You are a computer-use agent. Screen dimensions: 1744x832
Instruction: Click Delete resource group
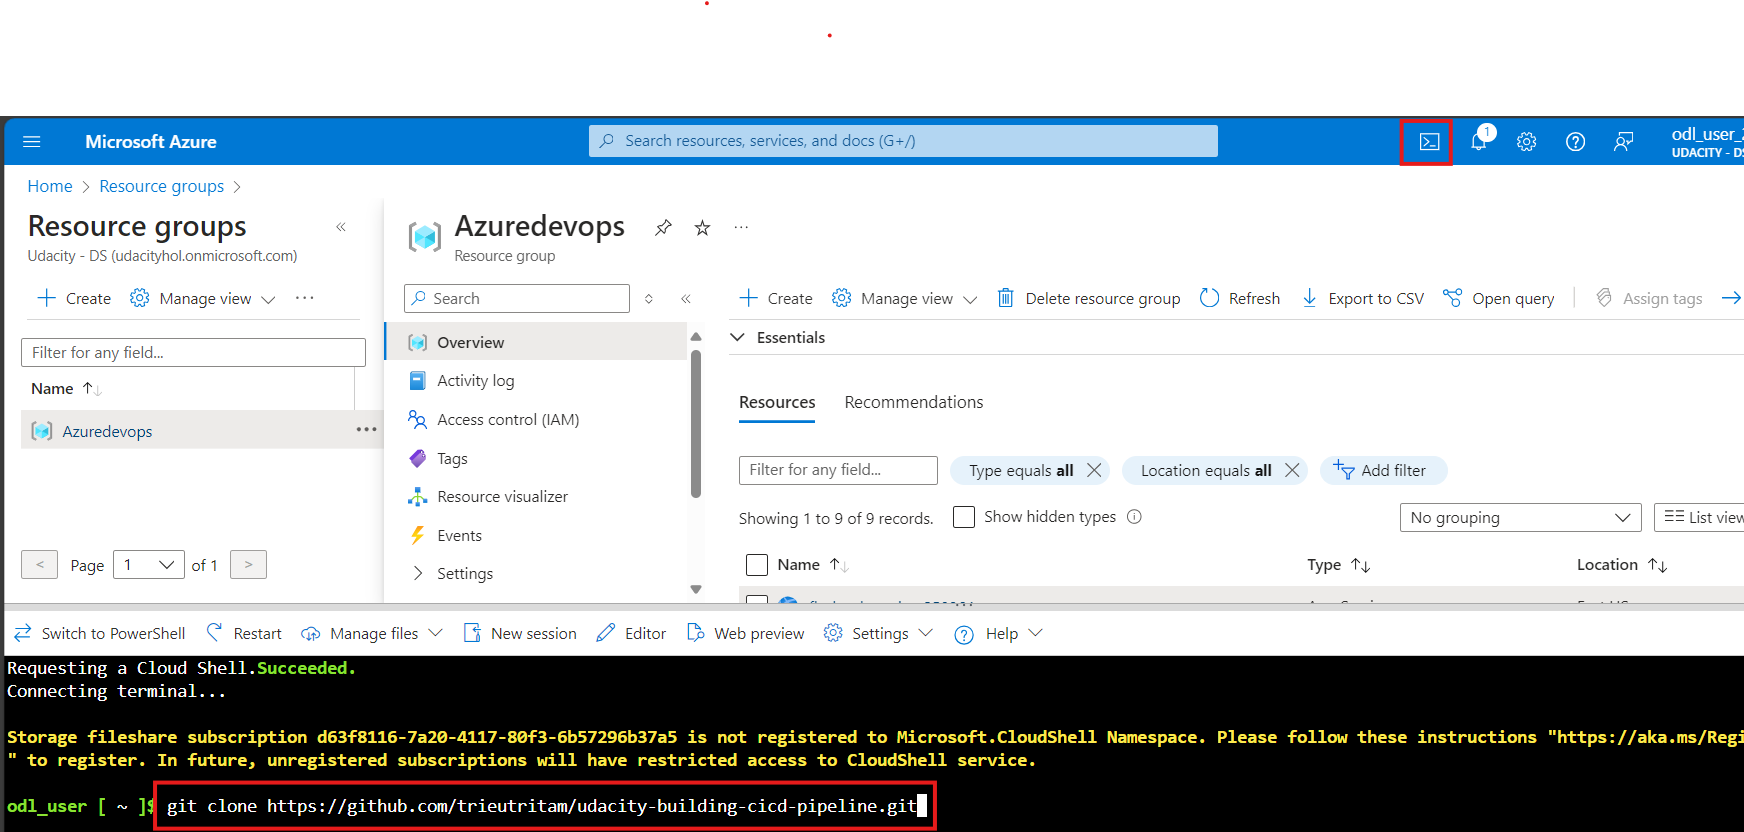point(1088,298)
